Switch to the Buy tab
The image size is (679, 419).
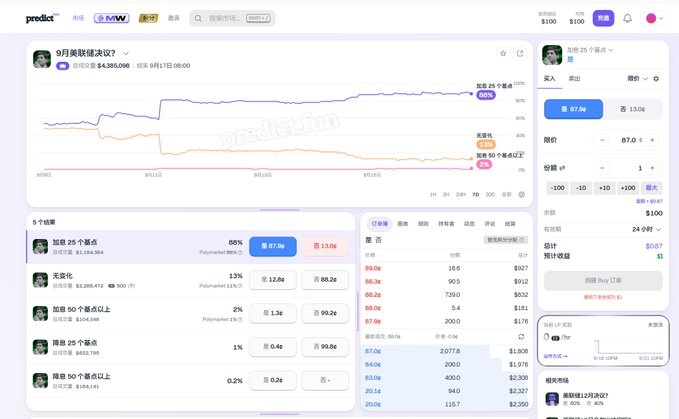[x=550, y=78]
